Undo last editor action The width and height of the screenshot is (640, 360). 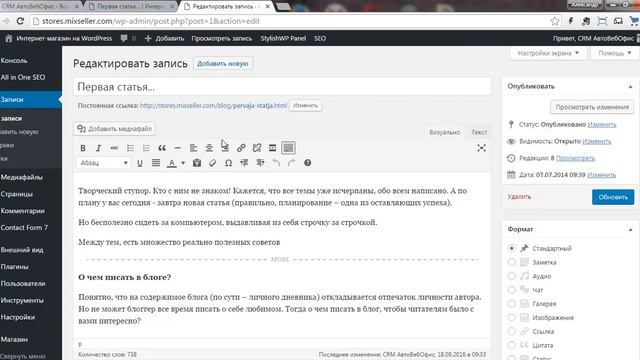pyautogui.click(x=276, y=163)
